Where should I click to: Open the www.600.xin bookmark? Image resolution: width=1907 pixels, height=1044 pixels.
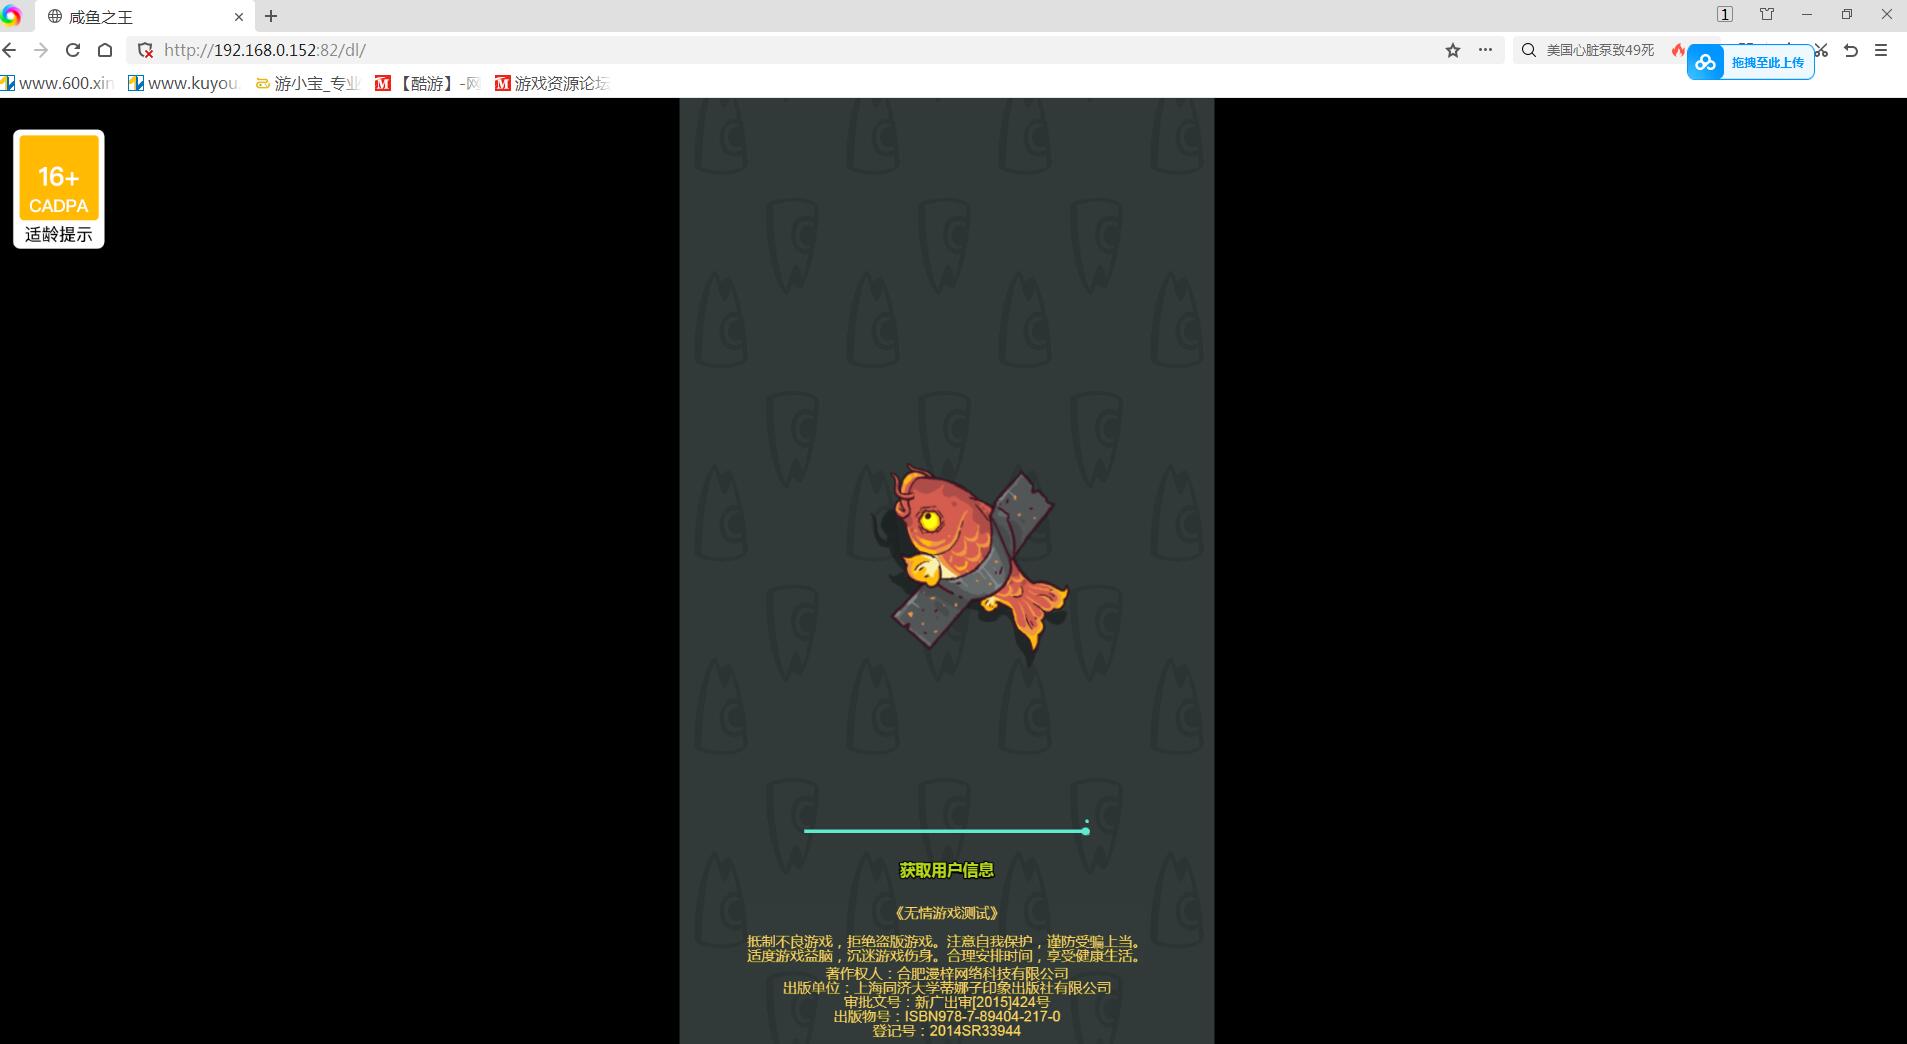pyautogui.click(x=58, y=83)
